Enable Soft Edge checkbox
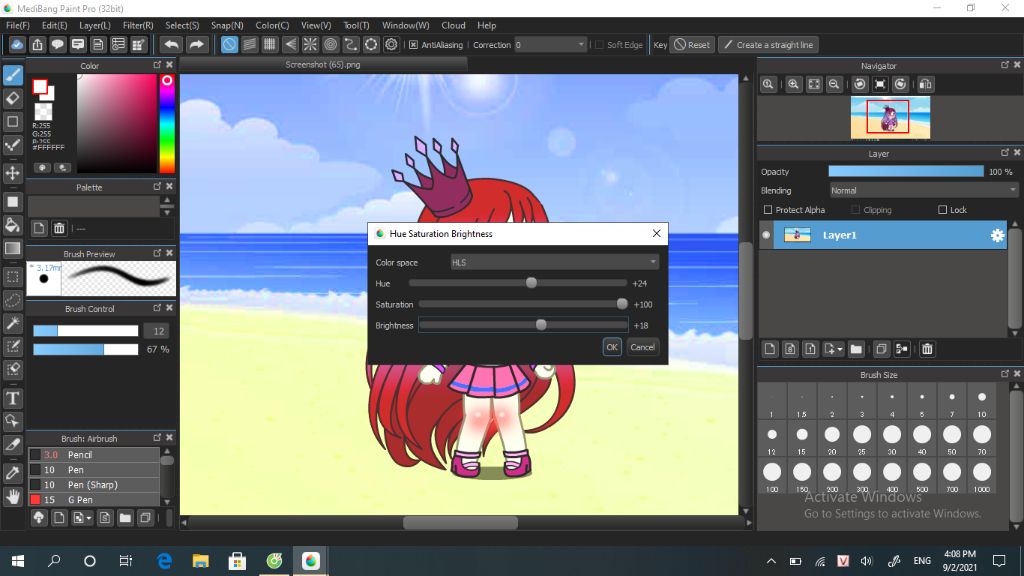This screenshot has width=1024, height=576. click(x=599, y=44)
